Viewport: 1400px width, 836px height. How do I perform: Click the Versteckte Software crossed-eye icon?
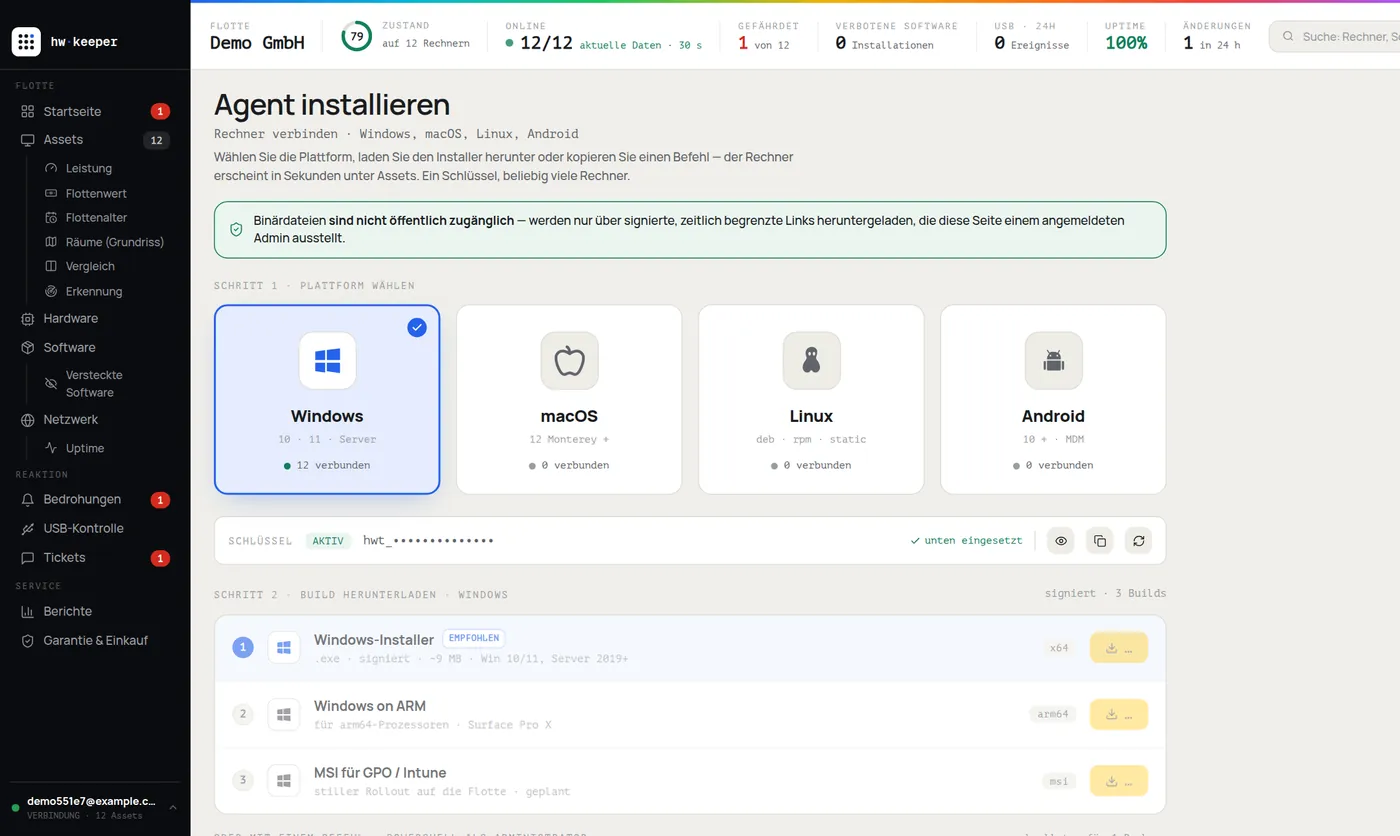(x=52, y=383)
